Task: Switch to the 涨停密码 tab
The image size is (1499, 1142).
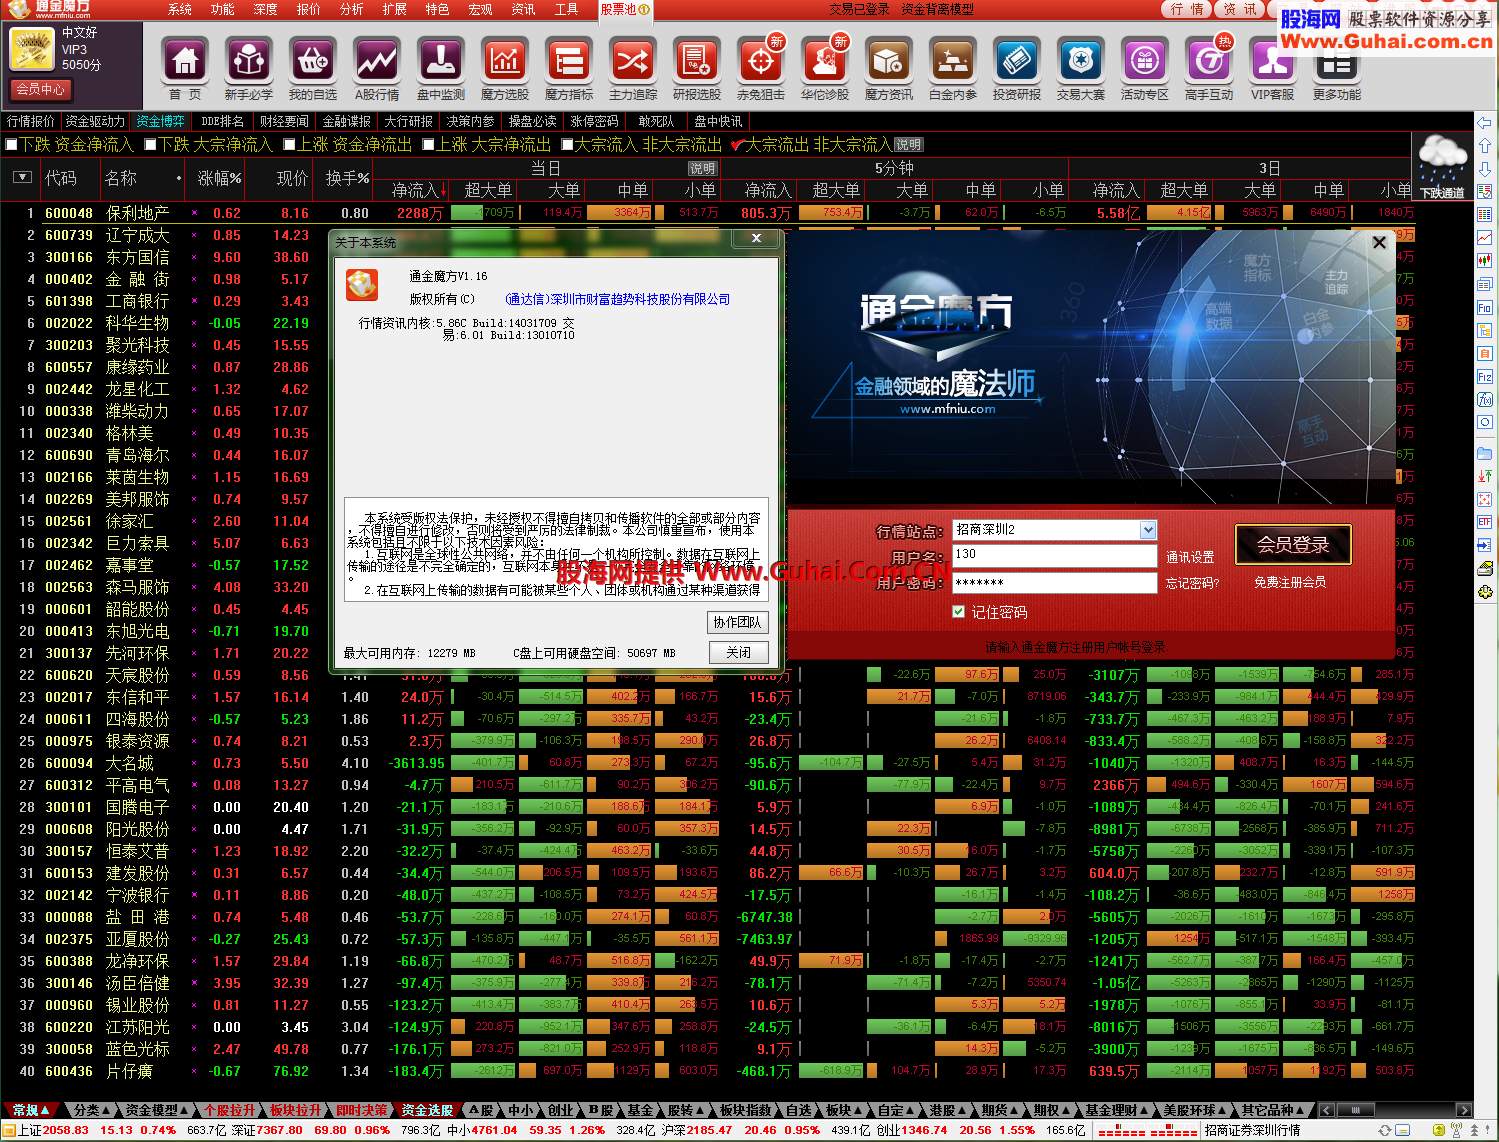Action: click(x=595, y=121)
